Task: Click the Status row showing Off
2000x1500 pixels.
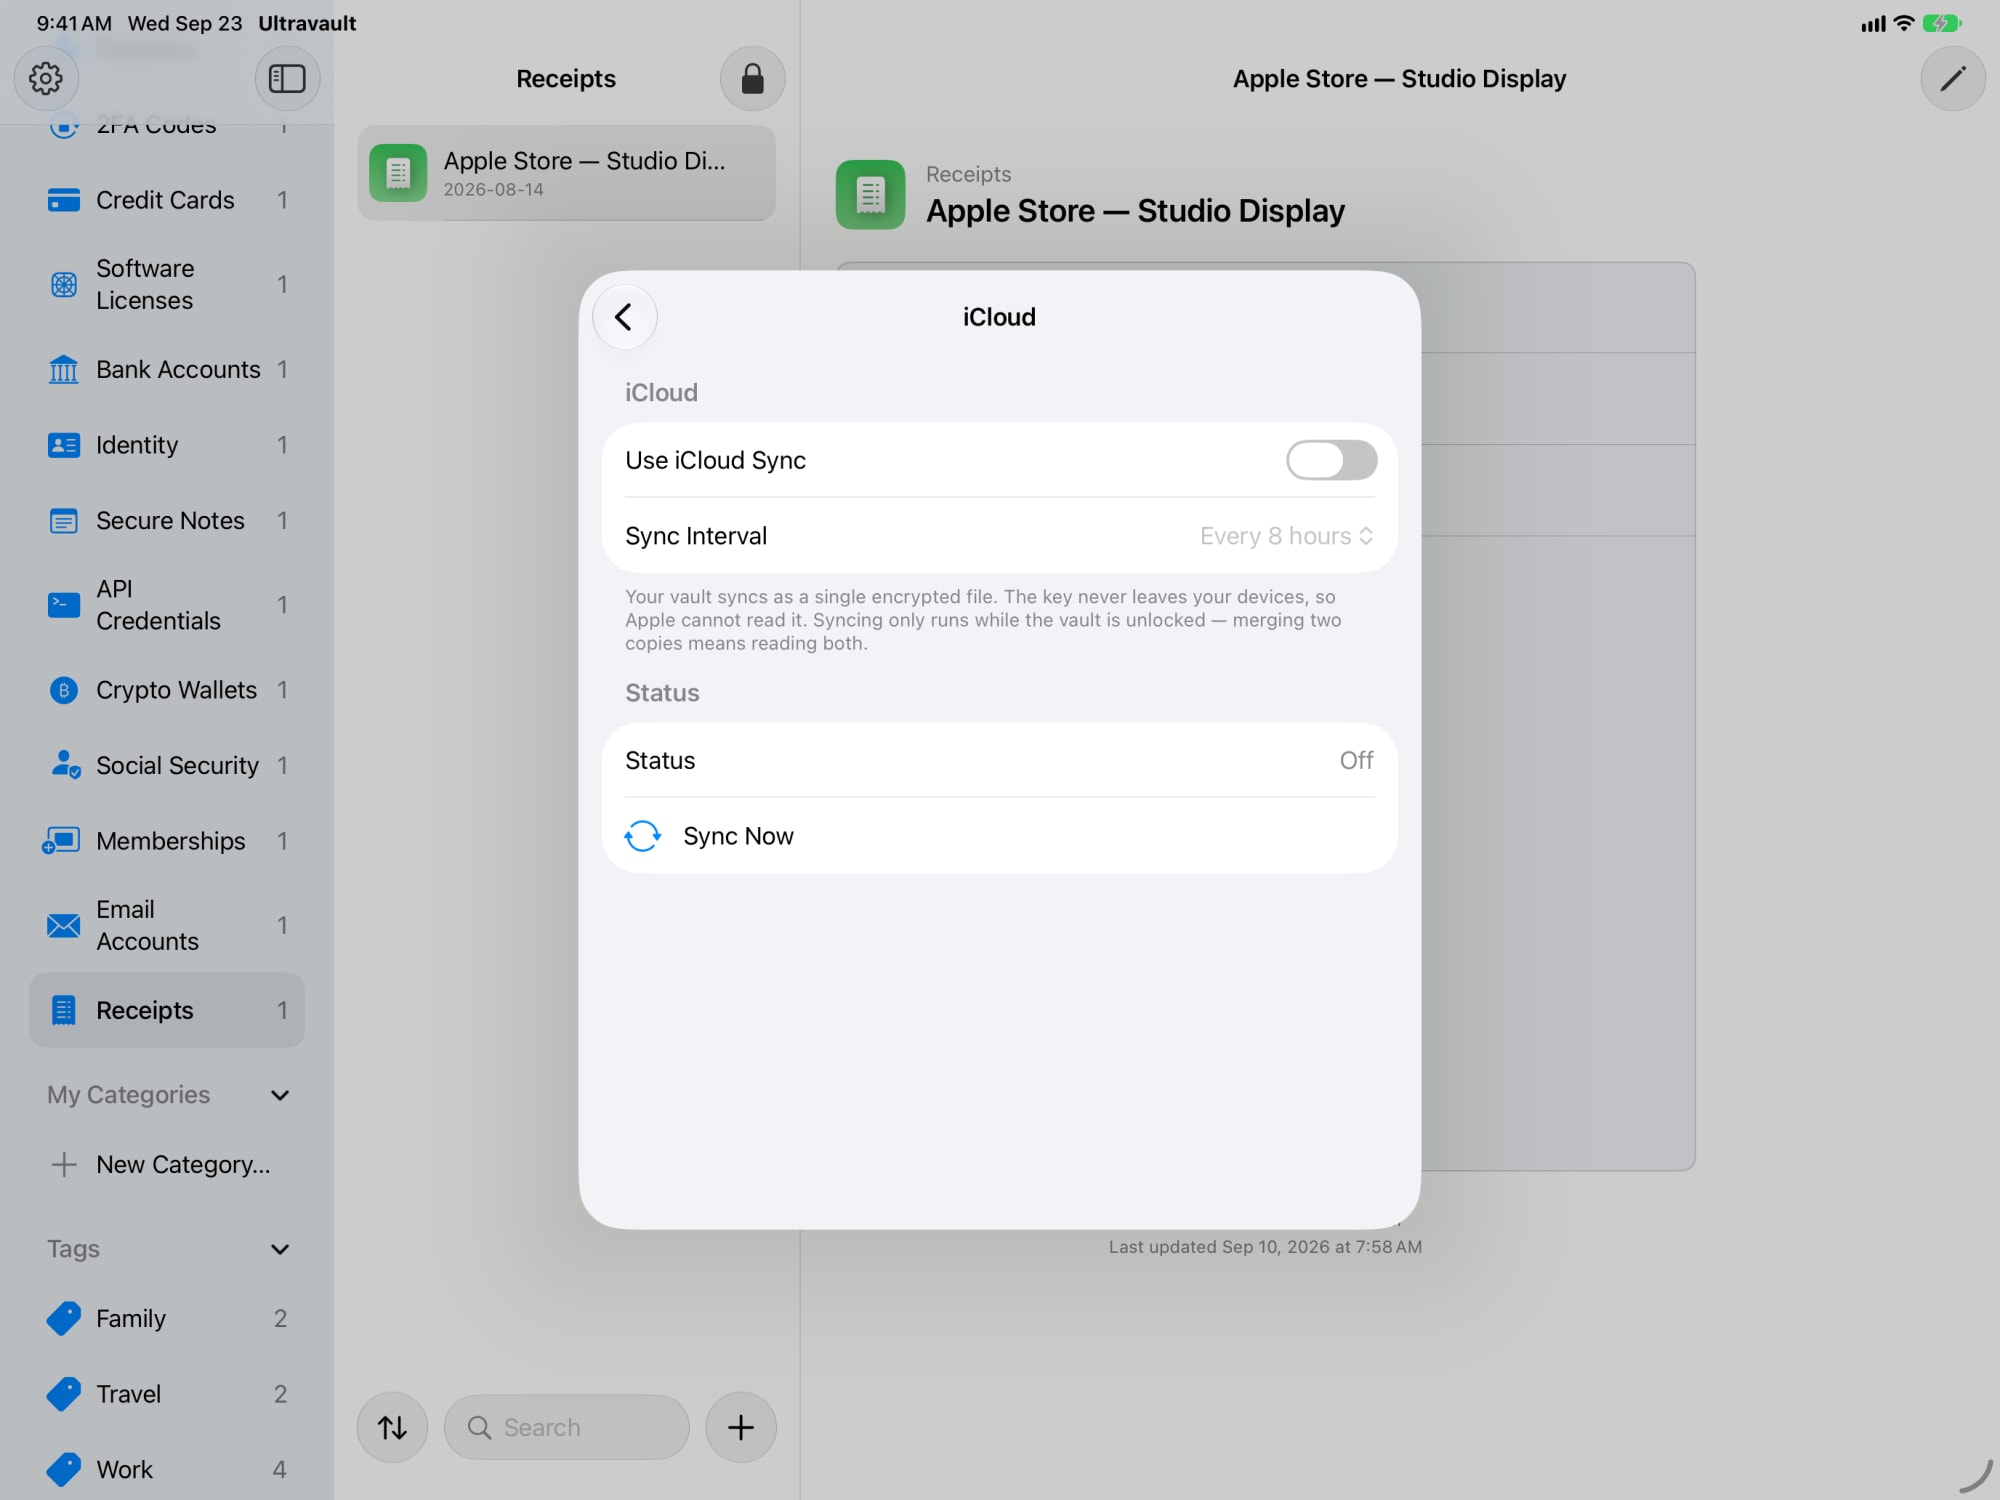Action: 999,760
